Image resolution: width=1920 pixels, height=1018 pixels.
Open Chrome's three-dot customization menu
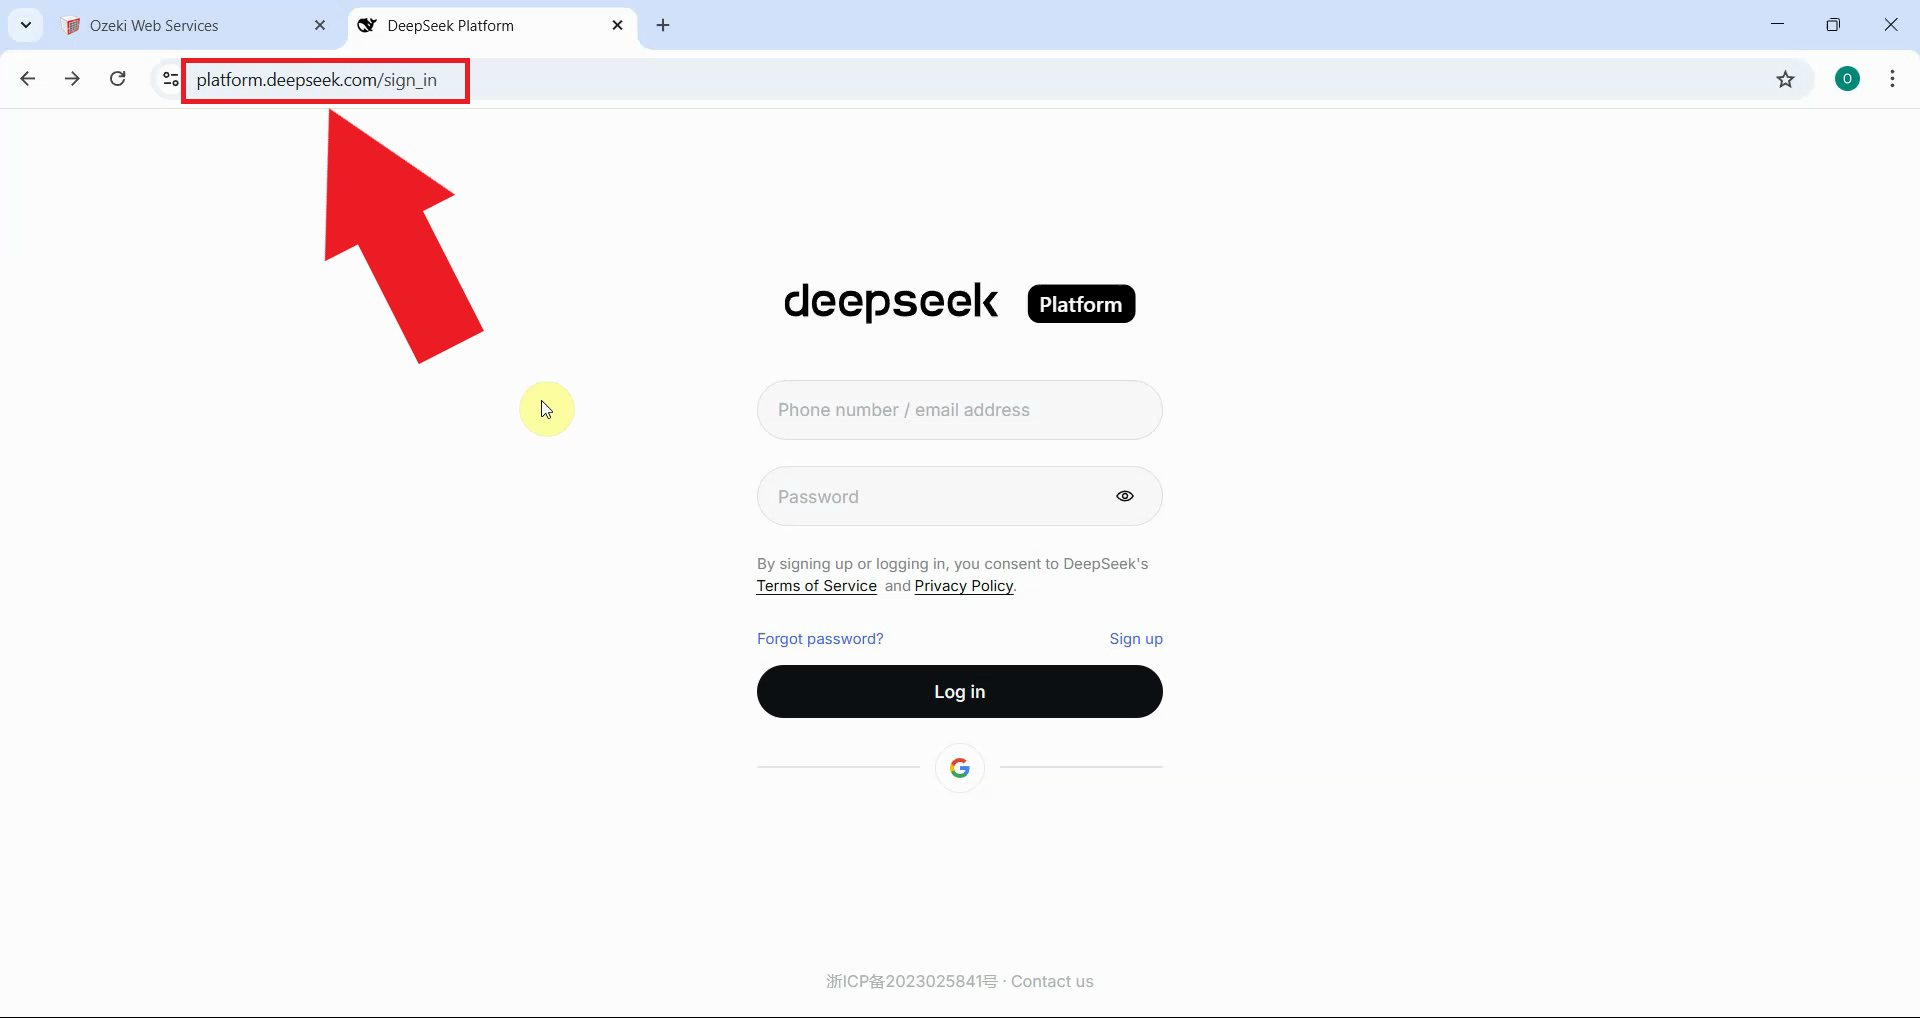[x=1893, y=79]
